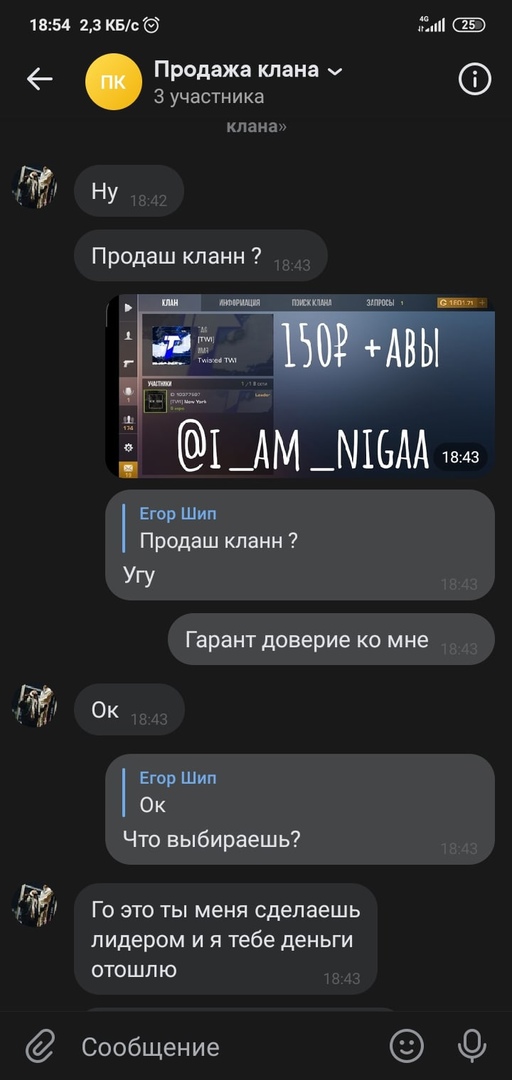Tap the alarm clock status bar icon

click(152, 25)
